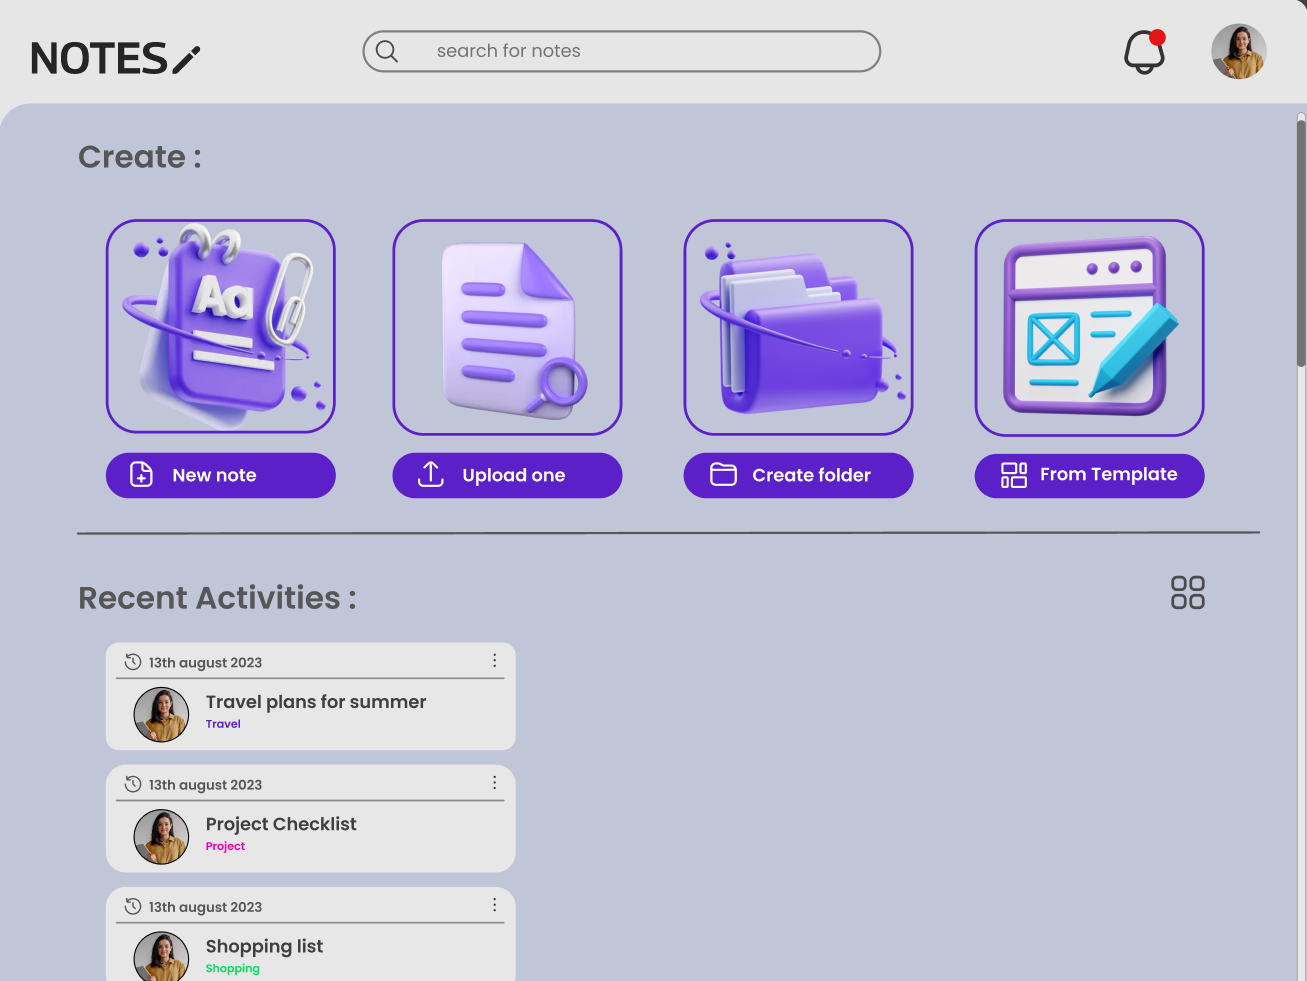1307x981 pixels.
Task: Click the search magnifier icon
Action: point(387,51)
